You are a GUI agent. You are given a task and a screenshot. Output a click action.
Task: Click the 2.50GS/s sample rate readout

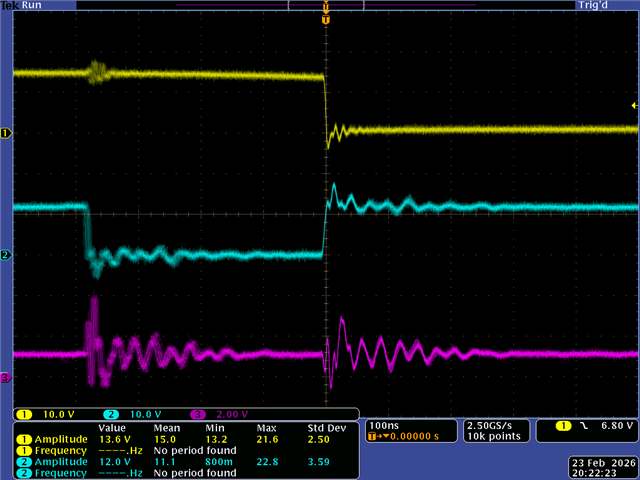click(x=490, y=426)
